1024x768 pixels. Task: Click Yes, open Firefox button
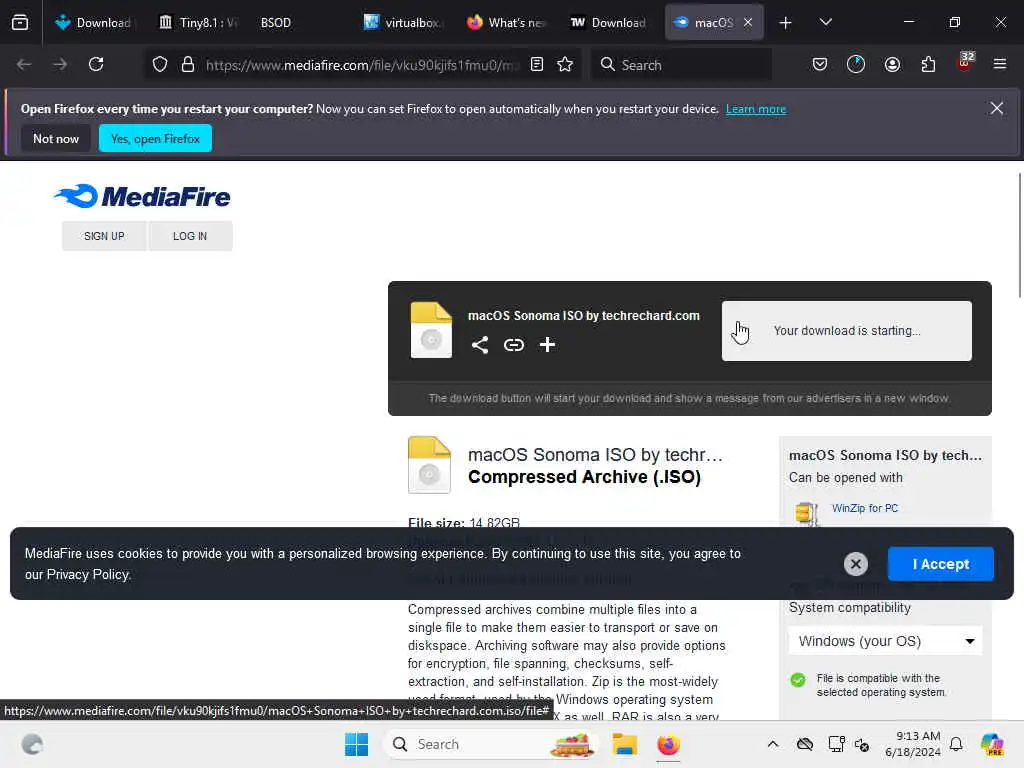click(x=155, y=138)
